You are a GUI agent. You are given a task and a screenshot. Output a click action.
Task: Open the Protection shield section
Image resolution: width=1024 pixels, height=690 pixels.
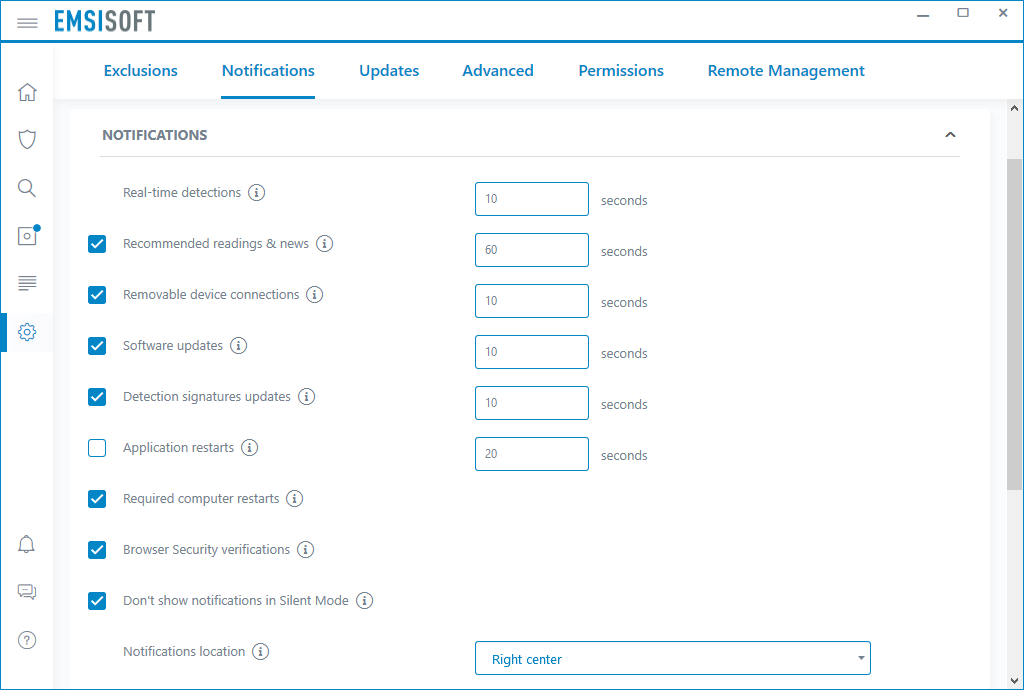coord(27,139)
